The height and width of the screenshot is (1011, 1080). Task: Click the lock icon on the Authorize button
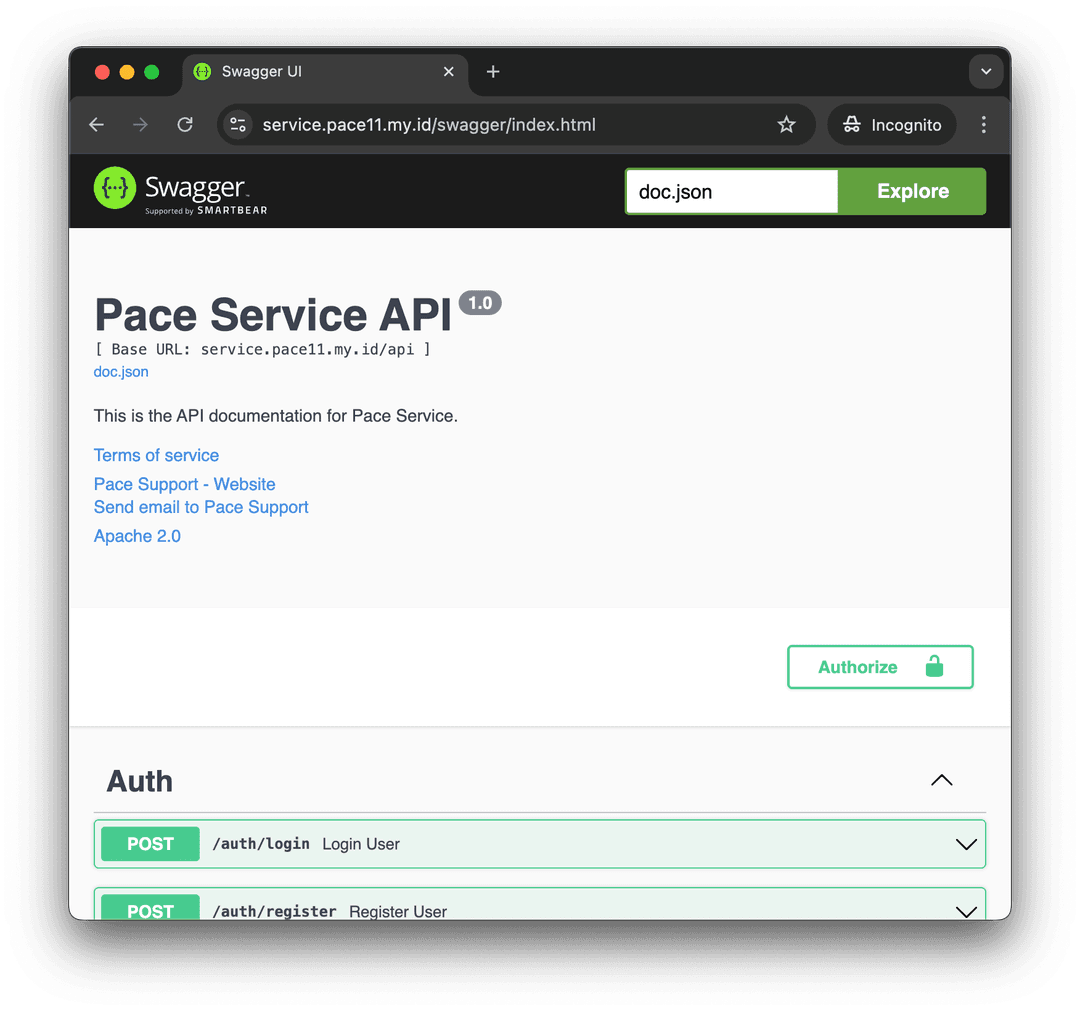[934, 666]
